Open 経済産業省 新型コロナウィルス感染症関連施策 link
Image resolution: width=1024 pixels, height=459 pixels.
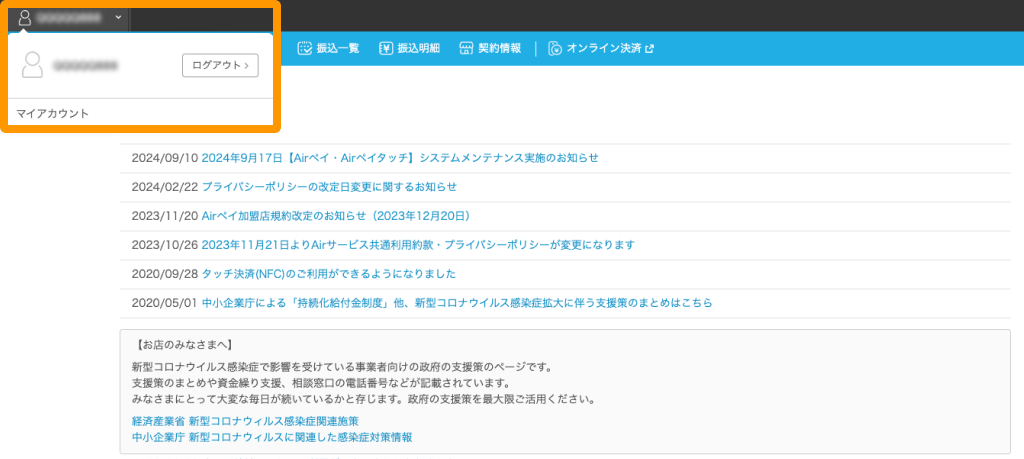(245, 421)
